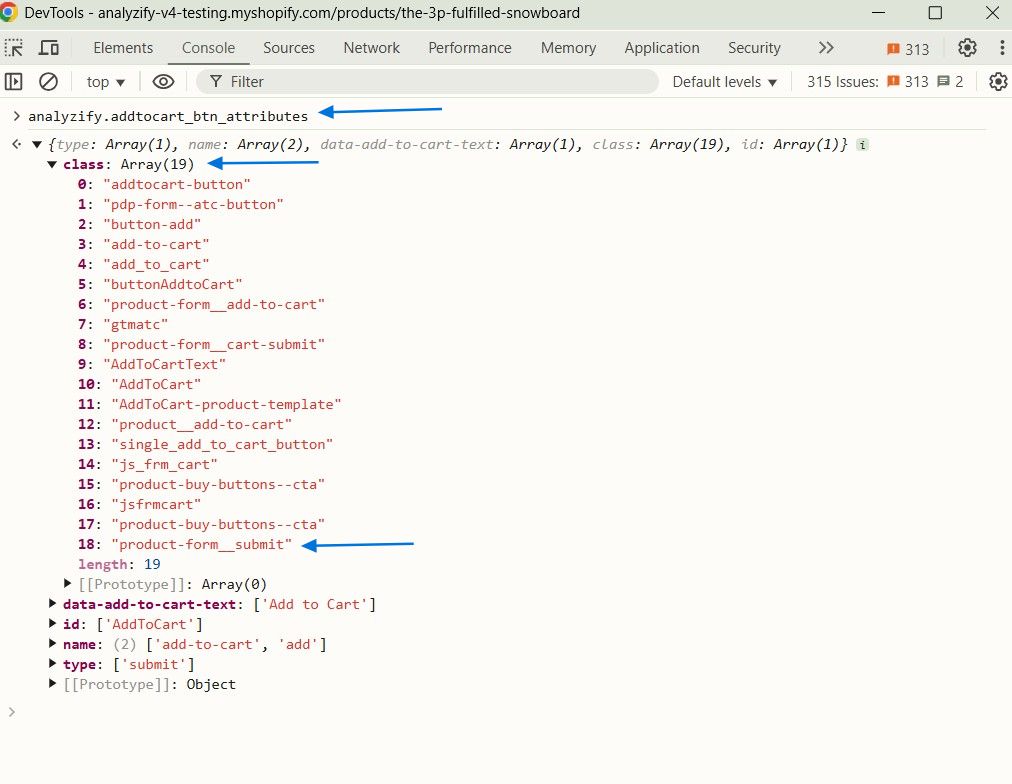The image size is (1012, 784).
Task: Select value "add_to_cart" at index 4
Action: 156,265
